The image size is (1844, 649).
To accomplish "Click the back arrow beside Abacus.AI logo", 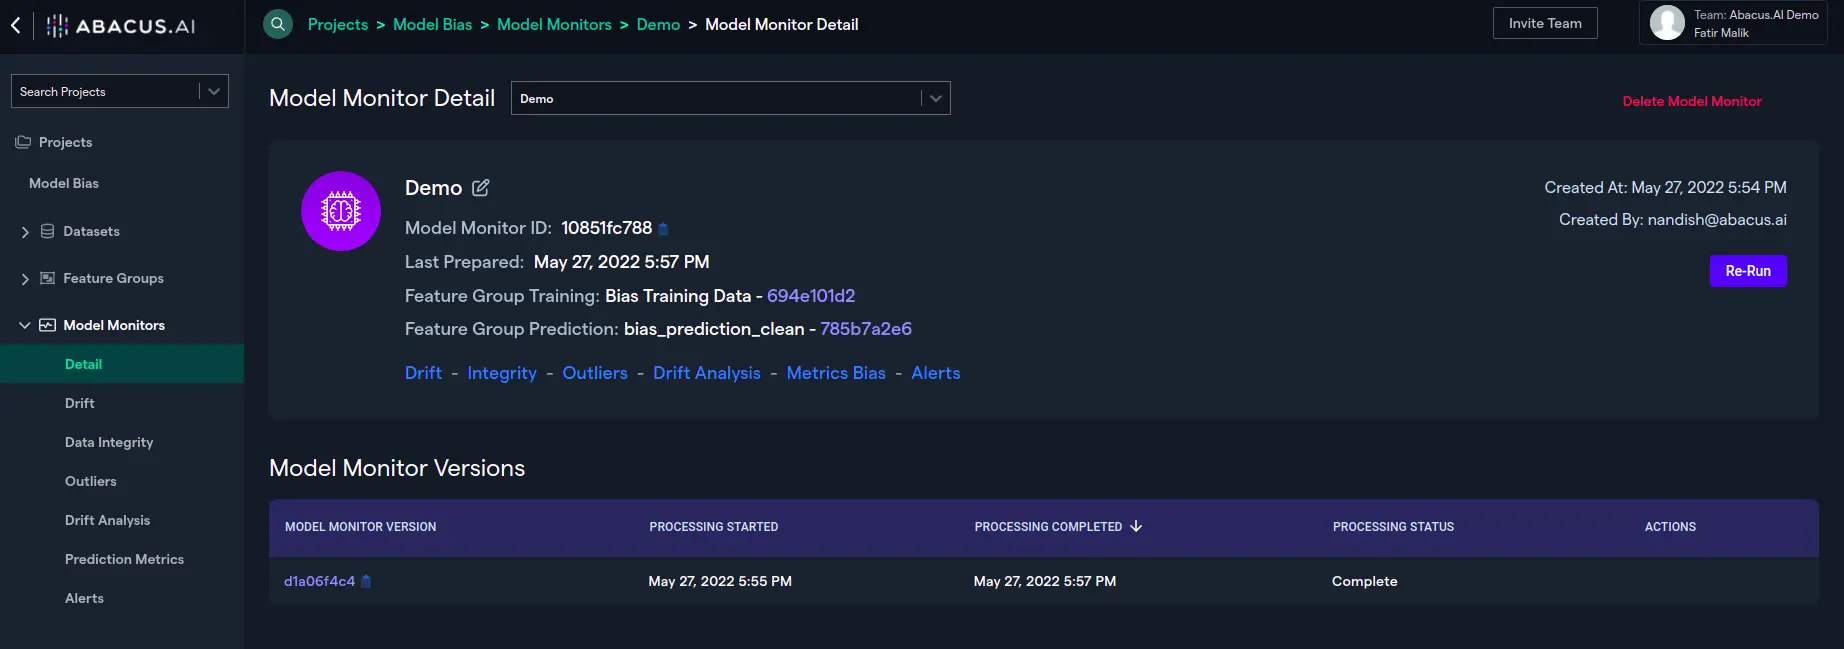I will point(16,26).
